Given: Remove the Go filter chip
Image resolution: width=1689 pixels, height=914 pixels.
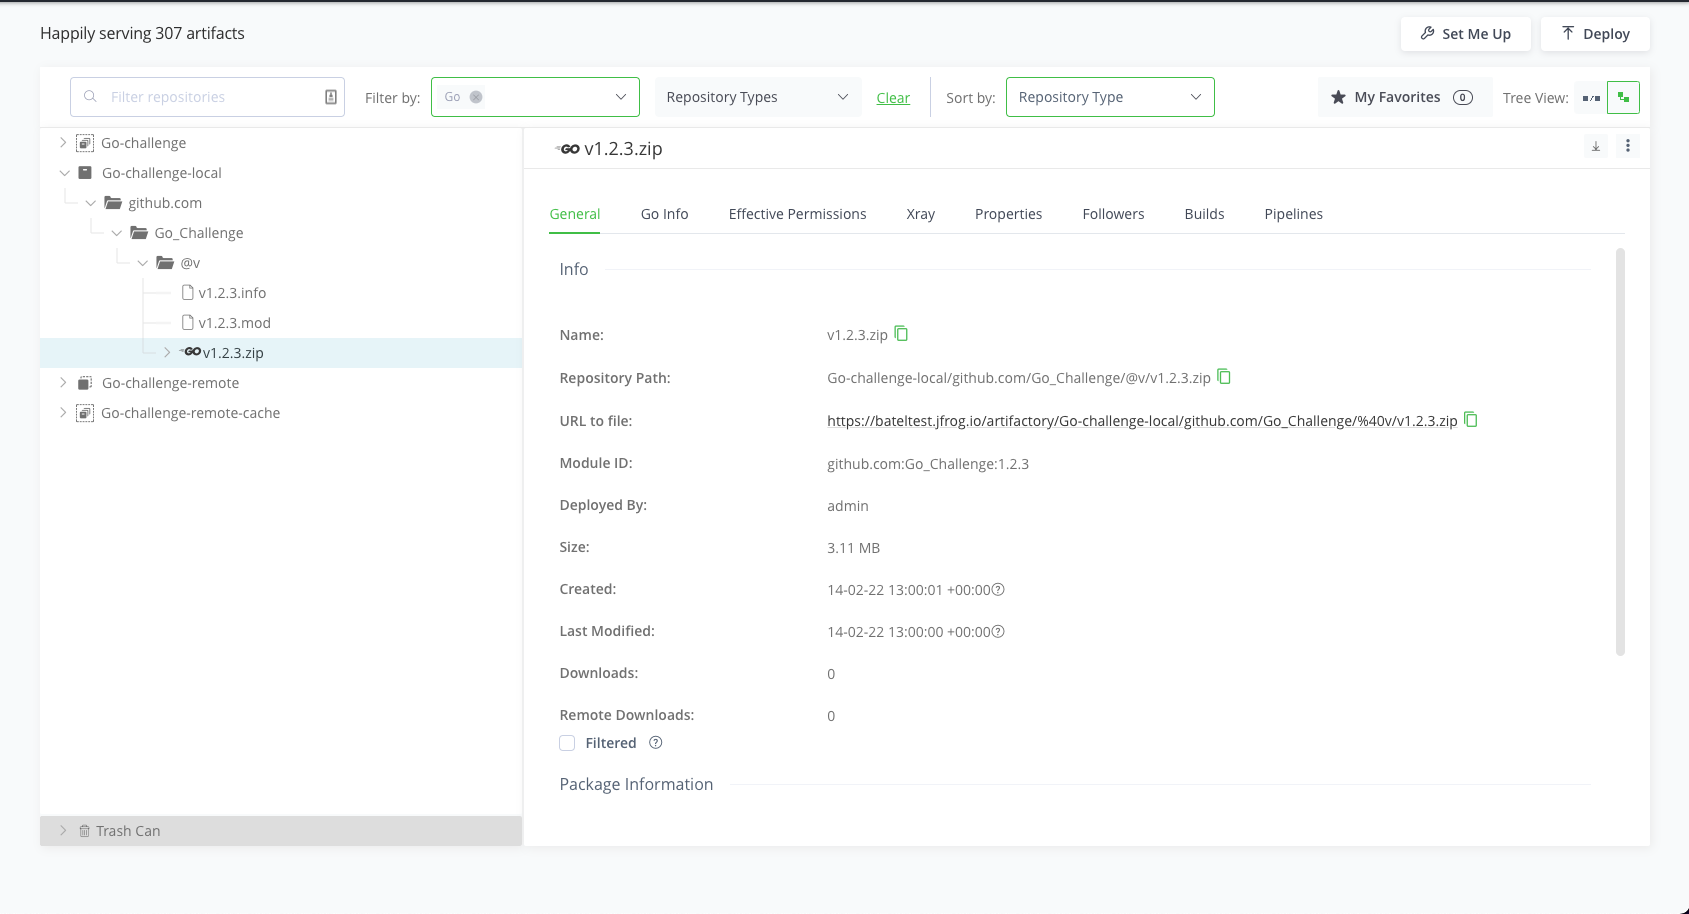Looking at the screenshot, I should [x=476, y=97].
